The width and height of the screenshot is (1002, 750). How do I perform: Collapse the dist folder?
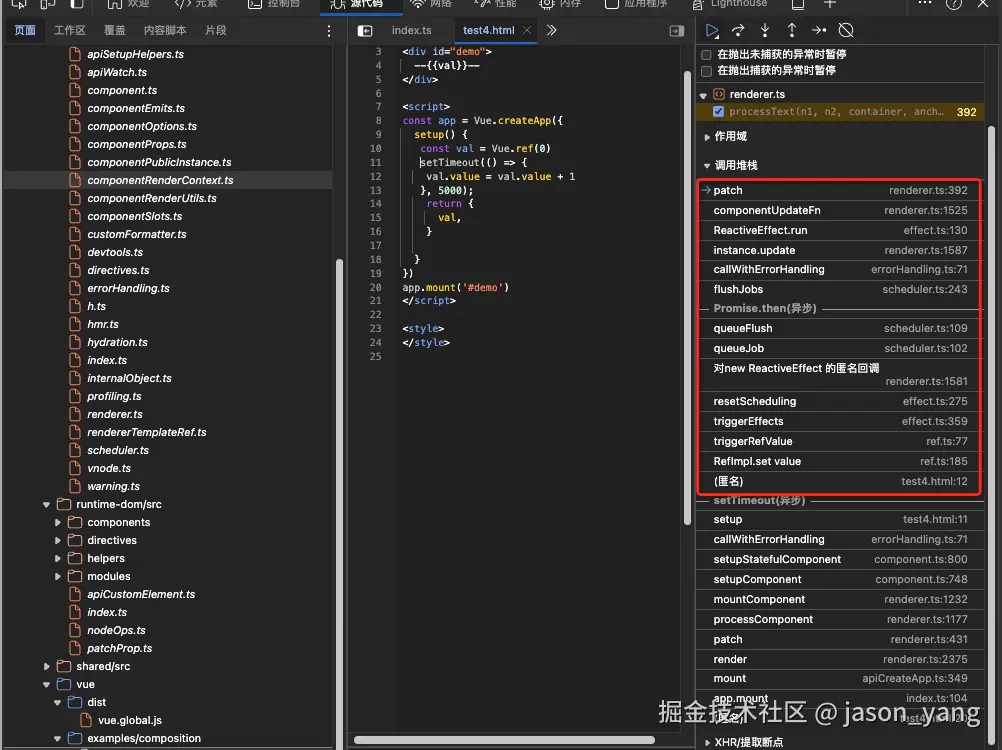58,703
